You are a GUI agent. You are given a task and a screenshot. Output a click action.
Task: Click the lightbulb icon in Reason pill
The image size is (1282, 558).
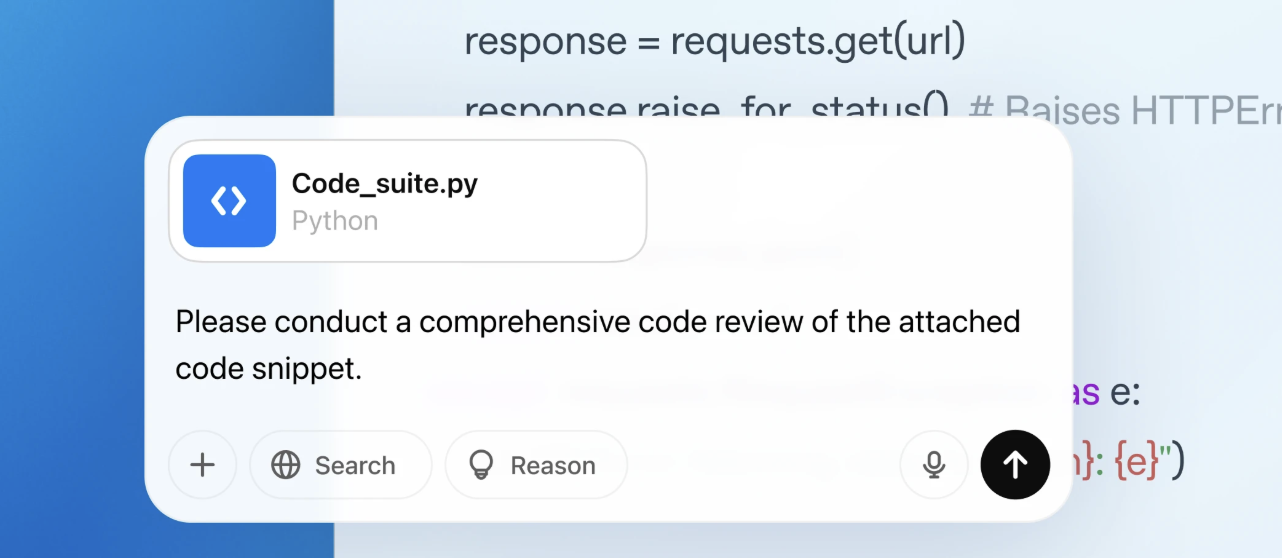[482, 465]
